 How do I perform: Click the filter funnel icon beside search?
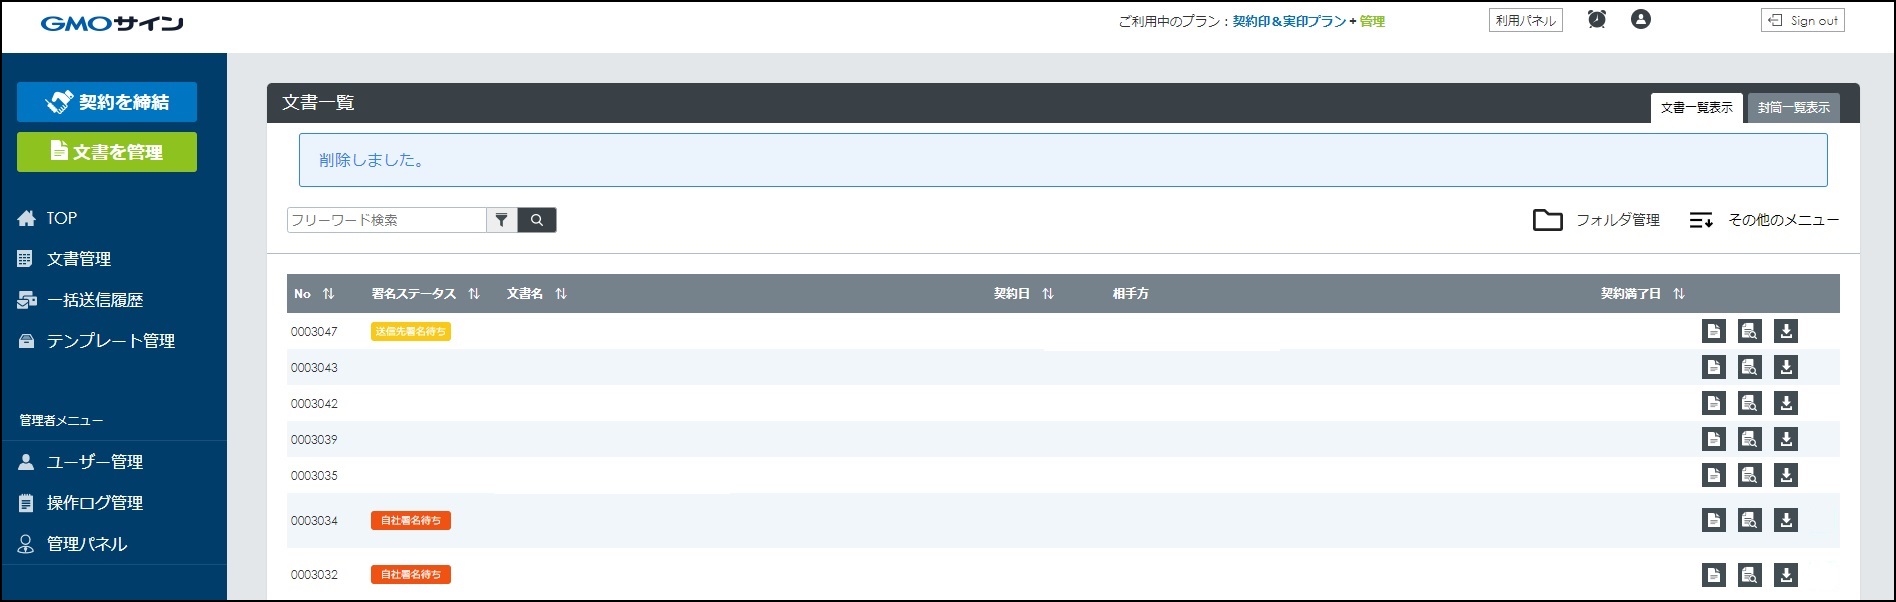502,220
